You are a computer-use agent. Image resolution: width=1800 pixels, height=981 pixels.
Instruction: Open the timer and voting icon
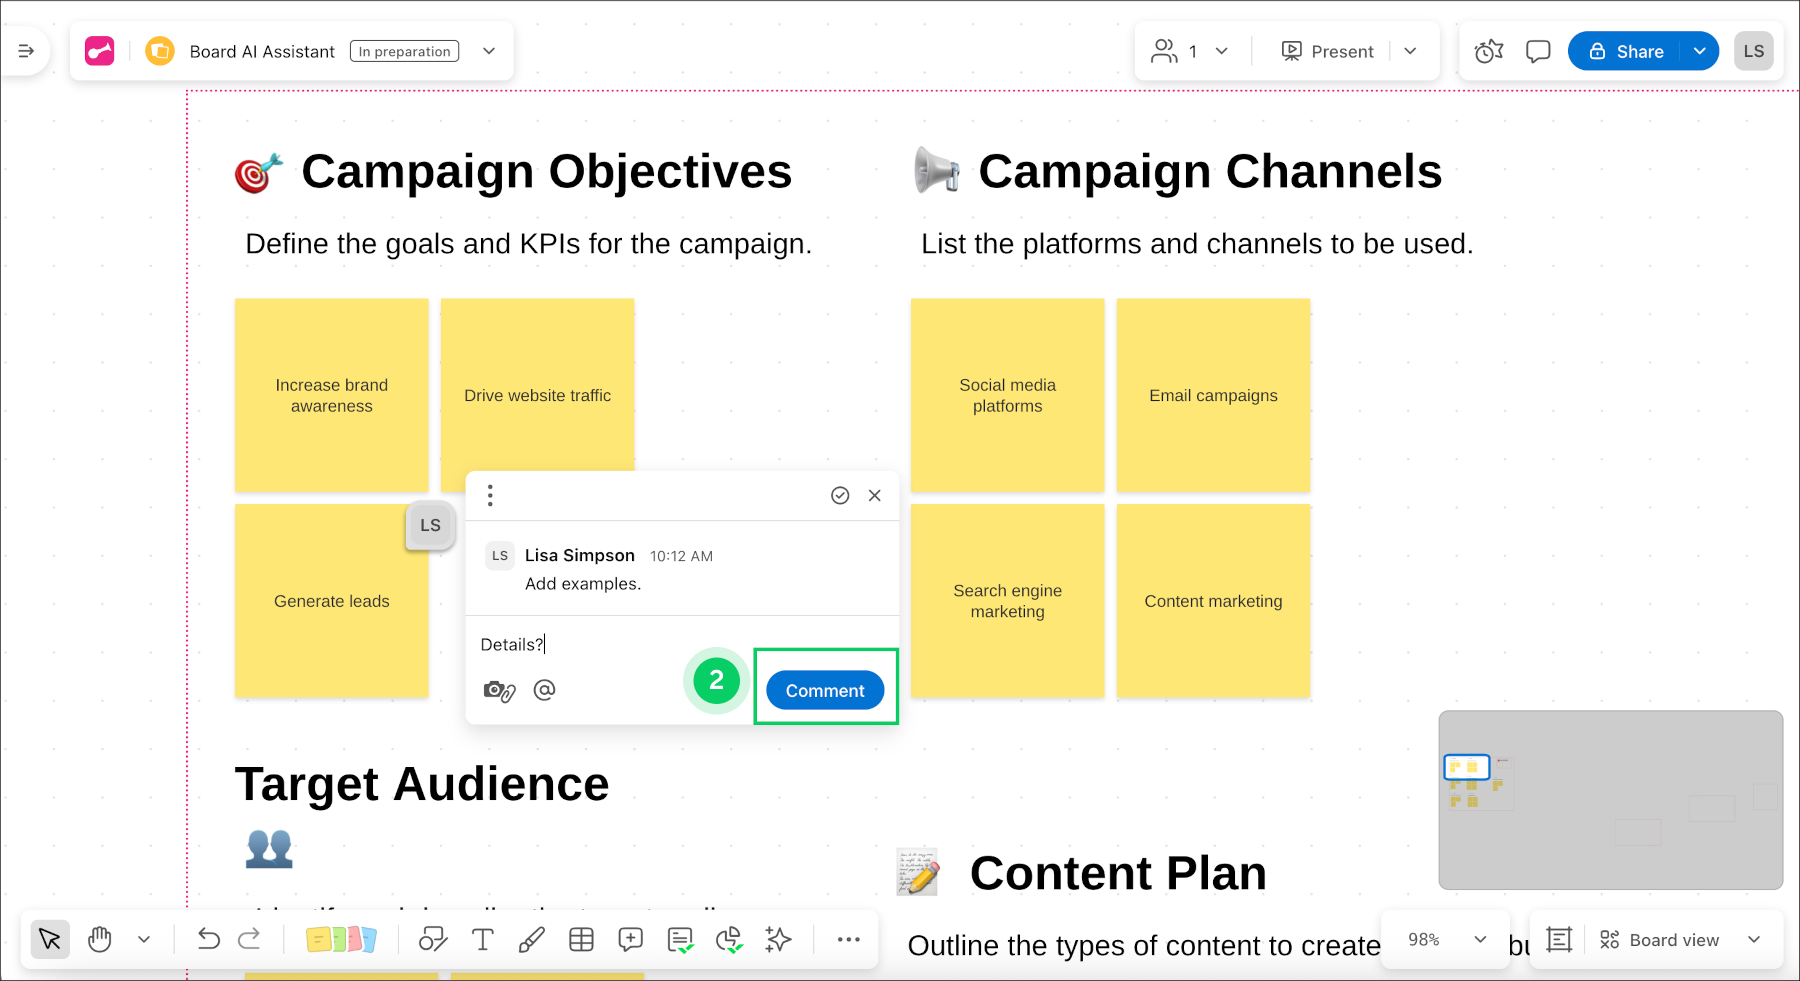1489,51
